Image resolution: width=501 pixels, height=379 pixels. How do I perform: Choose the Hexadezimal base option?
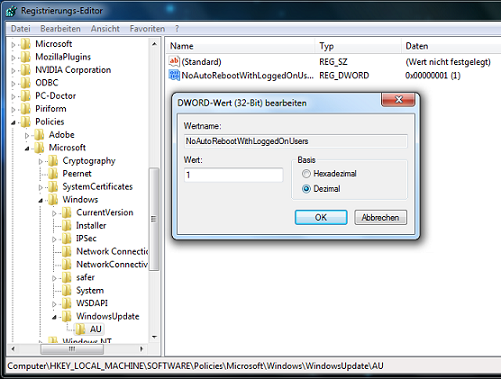[306, 174]
